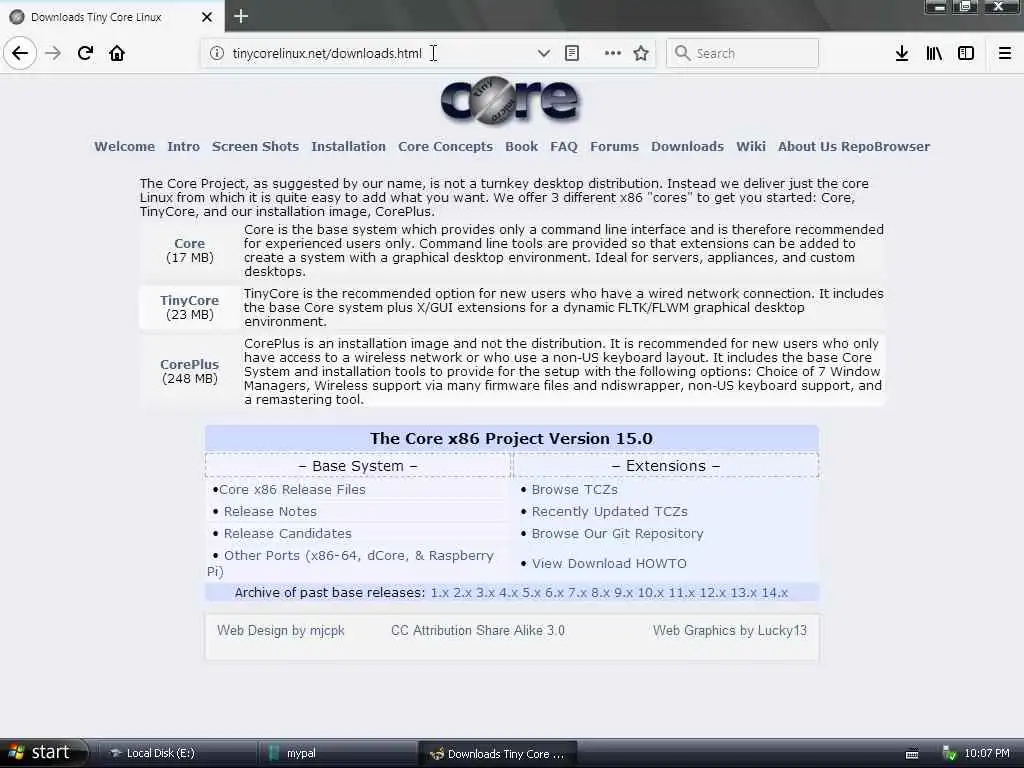Viewport: 1024px width, 768px height.
Task: Open the About Us page
Action: 807,146
